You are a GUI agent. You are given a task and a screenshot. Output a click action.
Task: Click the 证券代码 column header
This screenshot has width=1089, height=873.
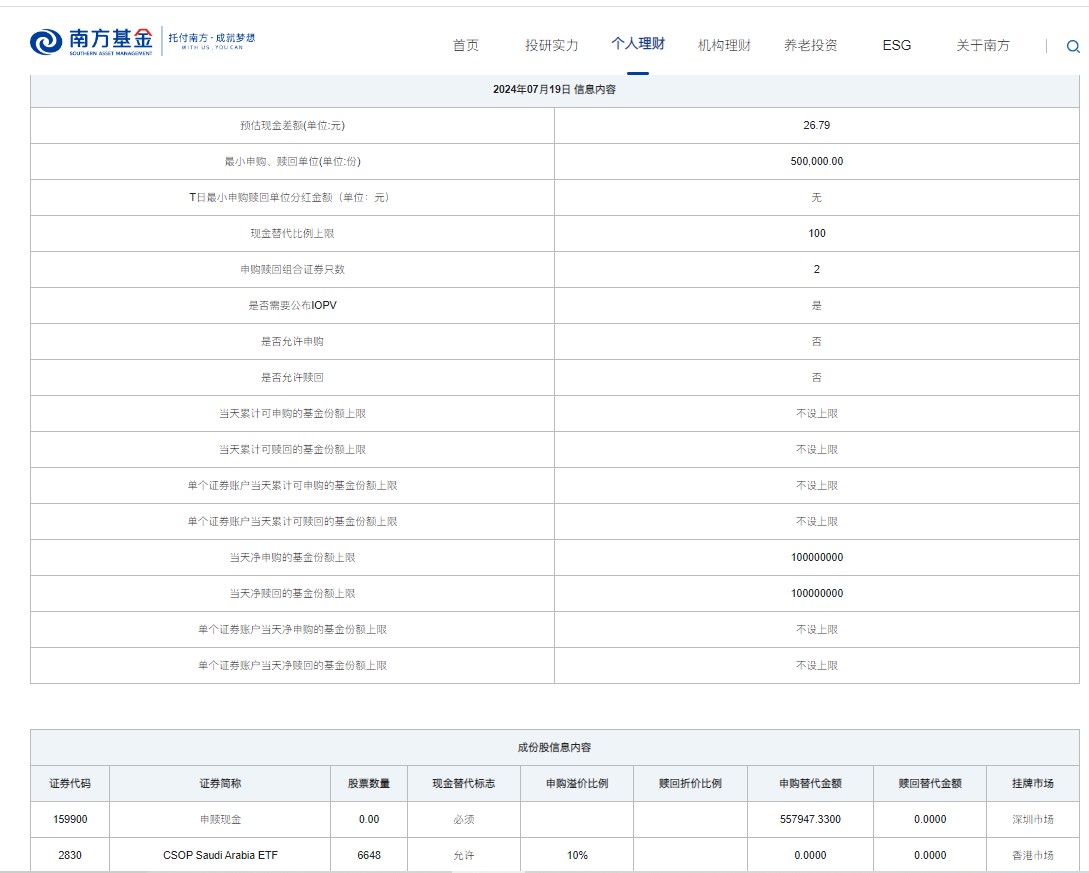coord(70,784)
